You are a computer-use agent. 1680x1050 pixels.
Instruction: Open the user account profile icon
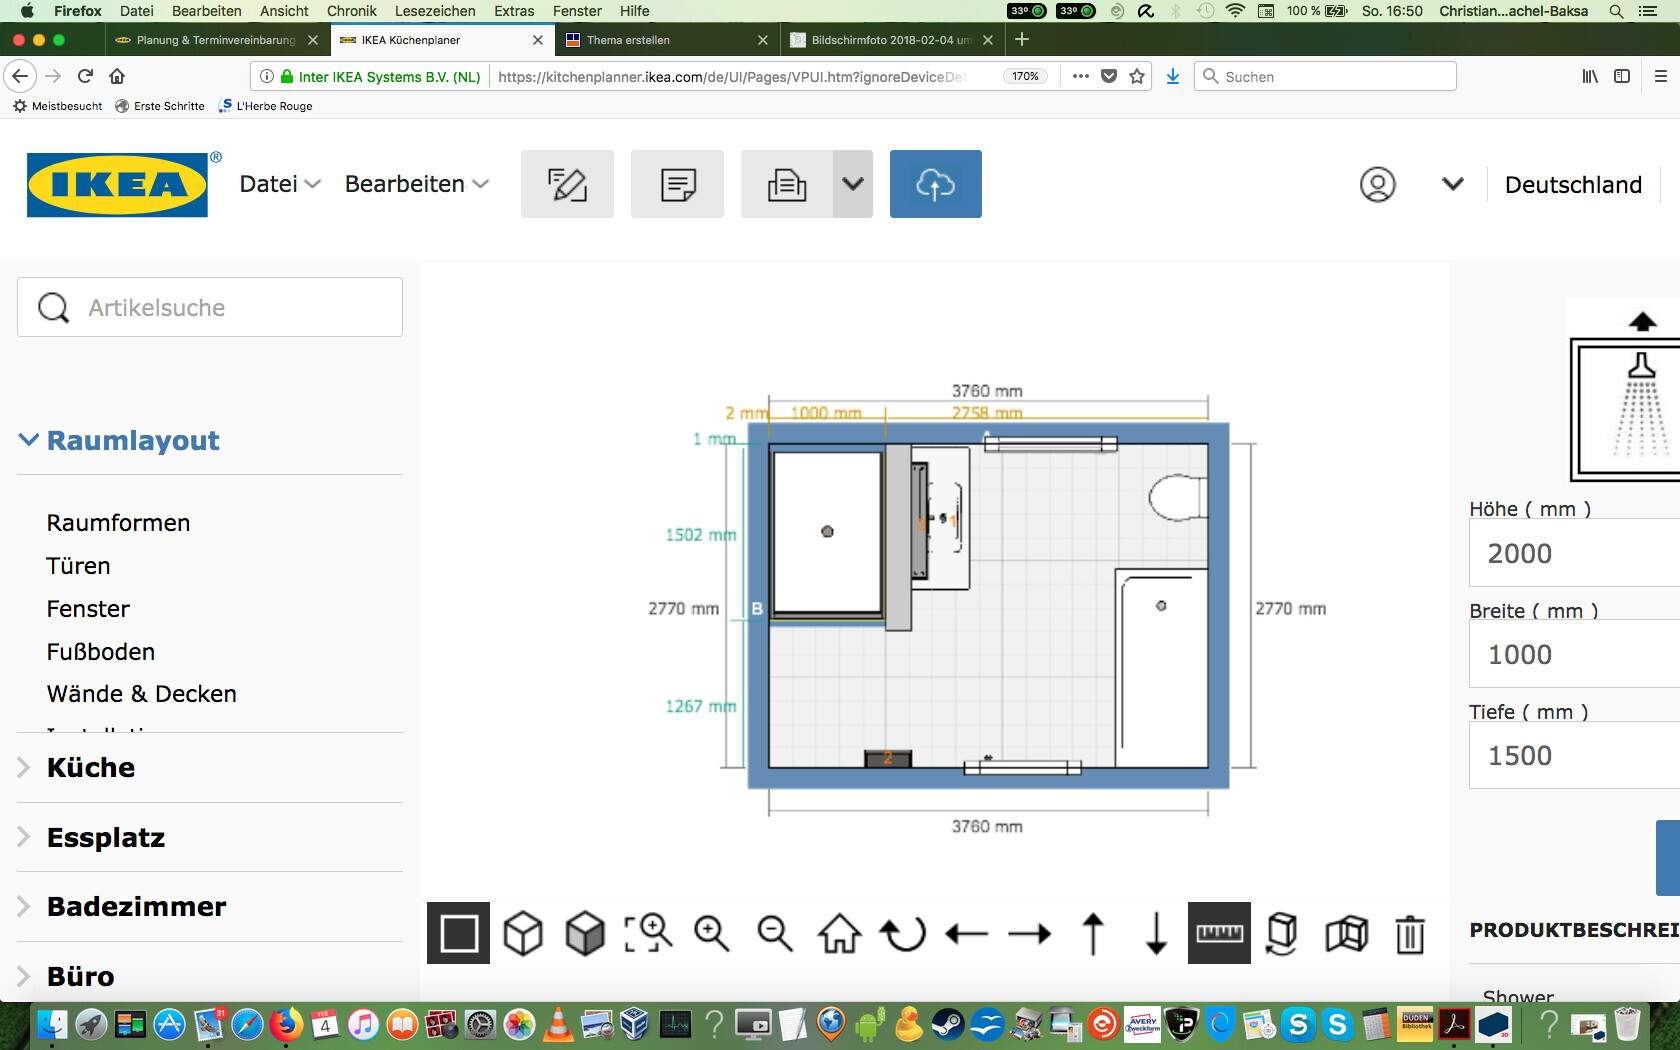1377,185
